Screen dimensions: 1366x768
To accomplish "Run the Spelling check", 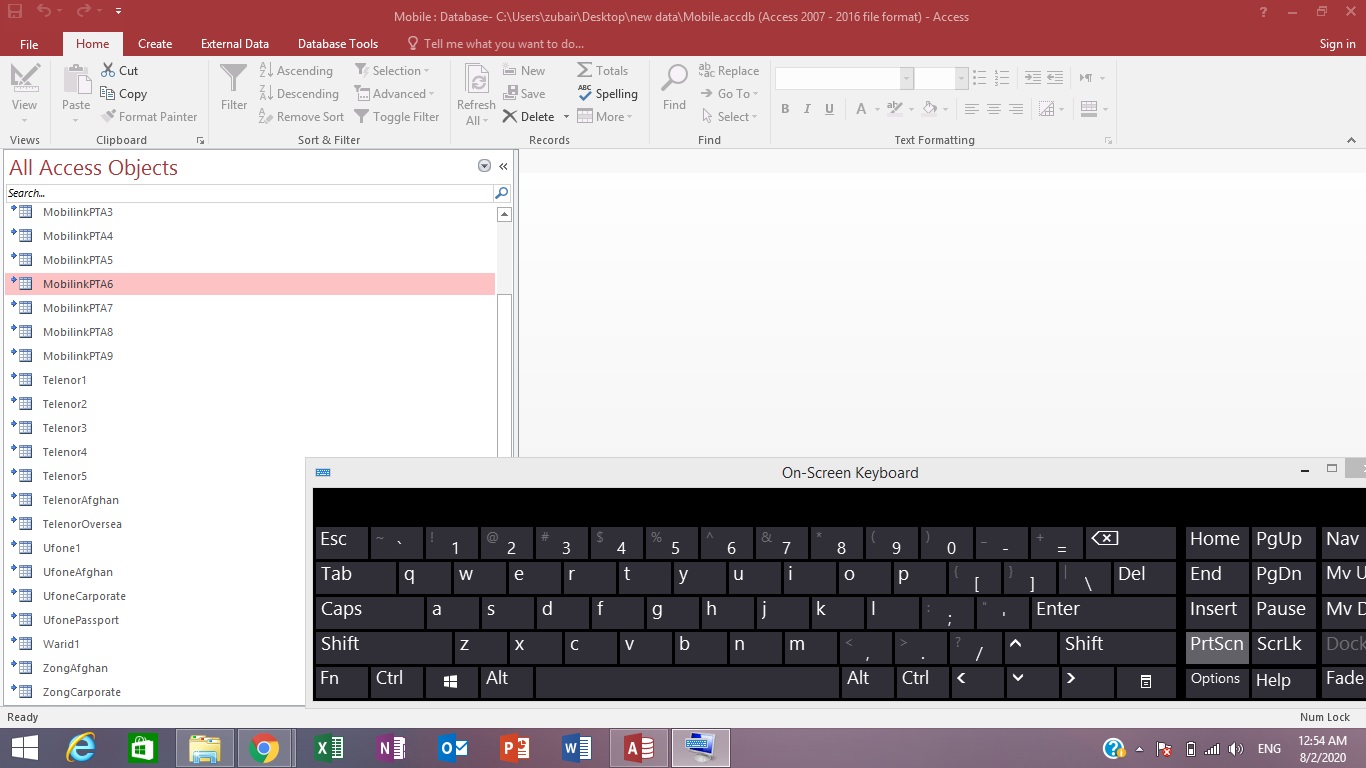I will (x=608, y=93).
